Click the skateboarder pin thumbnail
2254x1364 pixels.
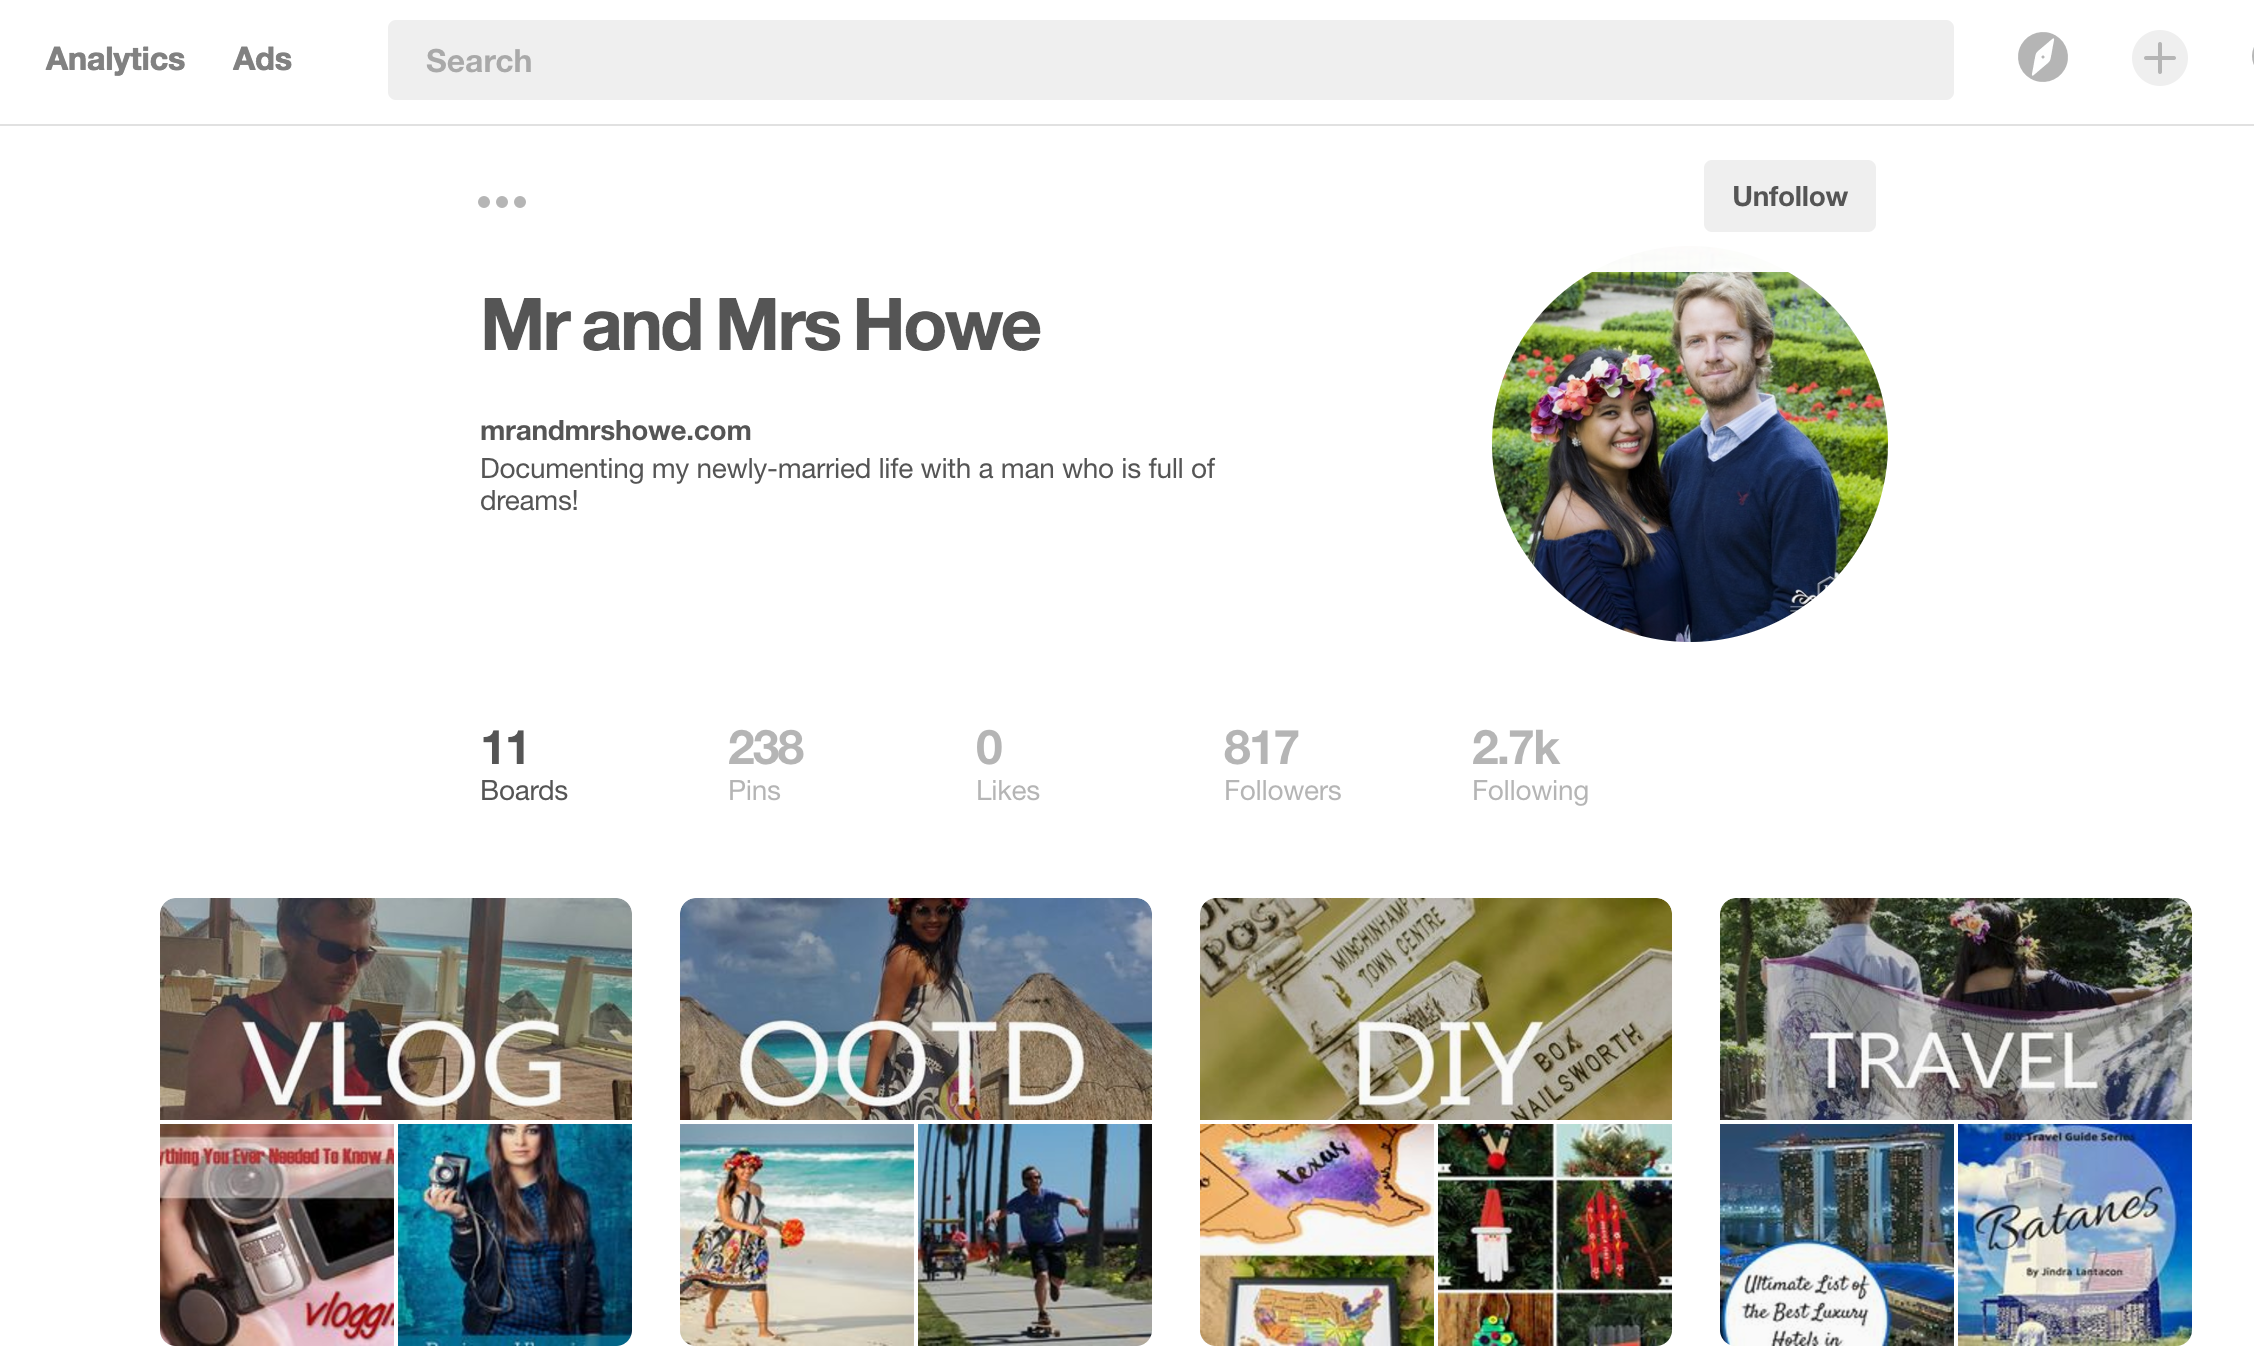pyautogui.click(x=1034, y=1234)
